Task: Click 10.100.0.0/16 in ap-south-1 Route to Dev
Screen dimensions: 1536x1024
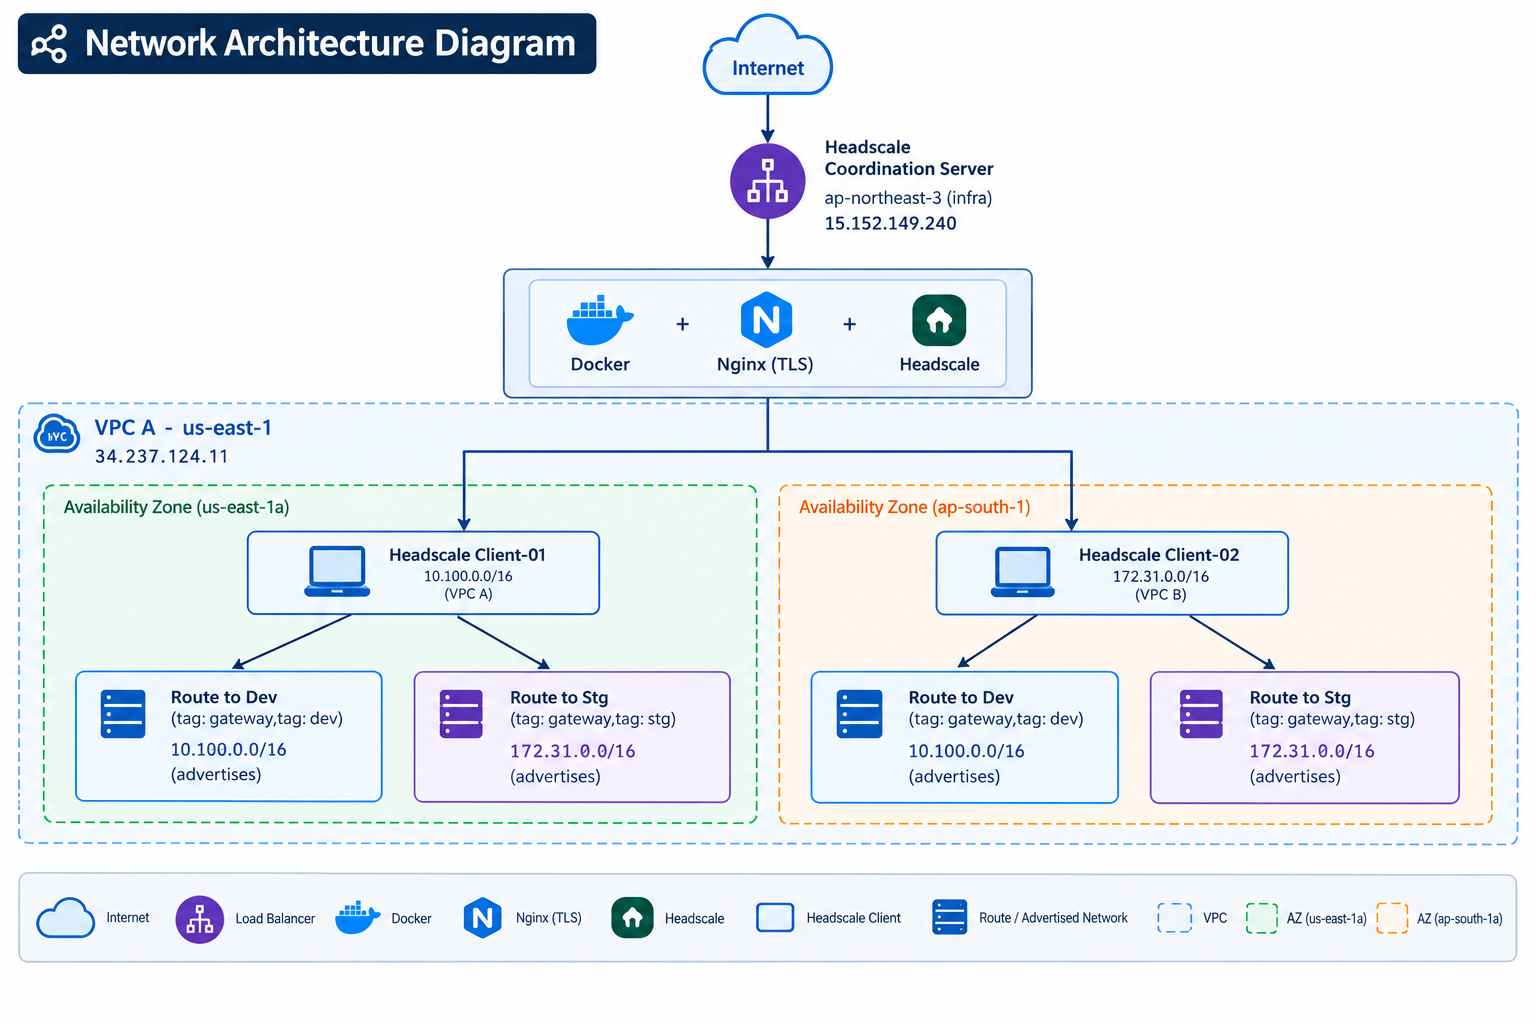Action: click(x=966, y=751)
